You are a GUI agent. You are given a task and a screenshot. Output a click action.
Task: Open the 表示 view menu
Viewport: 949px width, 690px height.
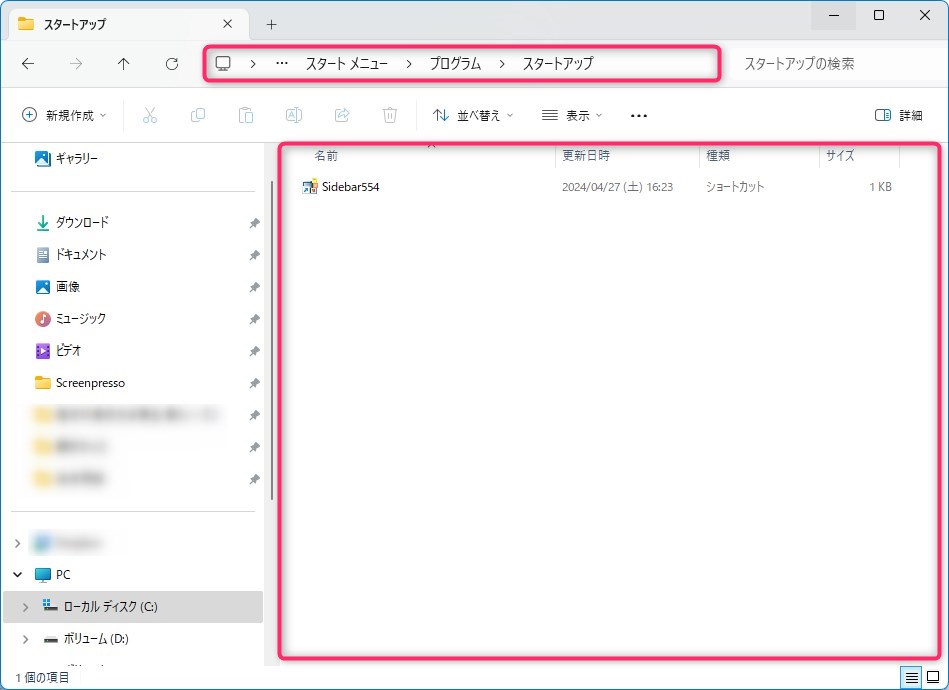tap(572, 115)
